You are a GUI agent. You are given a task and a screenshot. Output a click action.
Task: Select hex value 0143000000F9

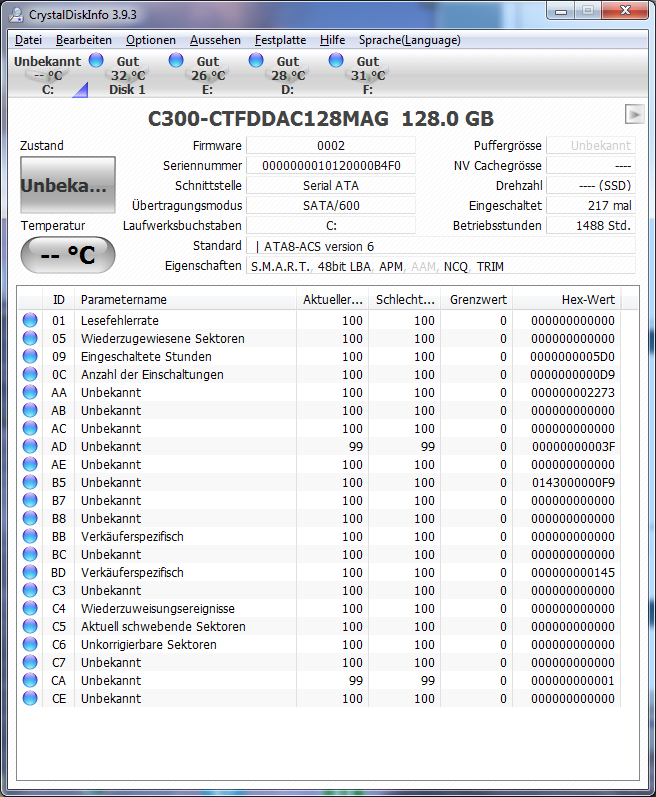(573, 482)
